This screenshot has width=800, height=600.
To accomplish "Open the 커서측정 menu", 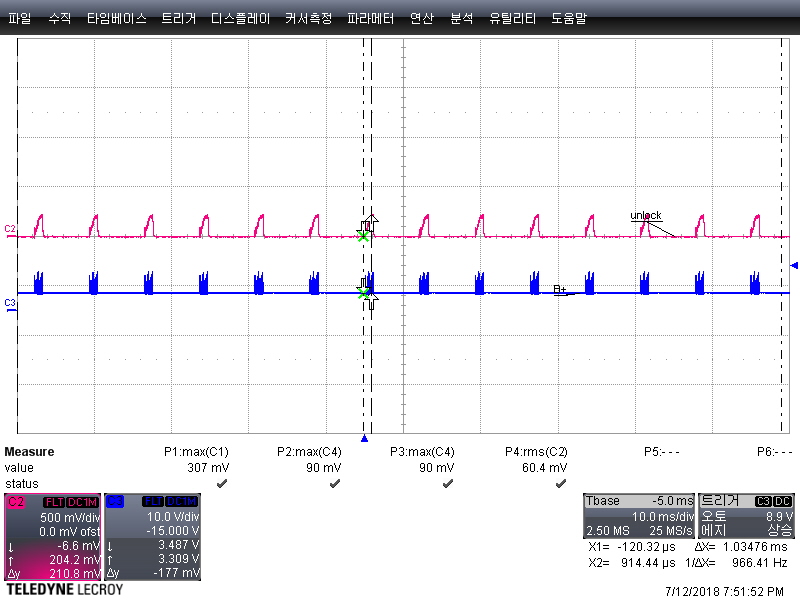I will coord(308,19).
